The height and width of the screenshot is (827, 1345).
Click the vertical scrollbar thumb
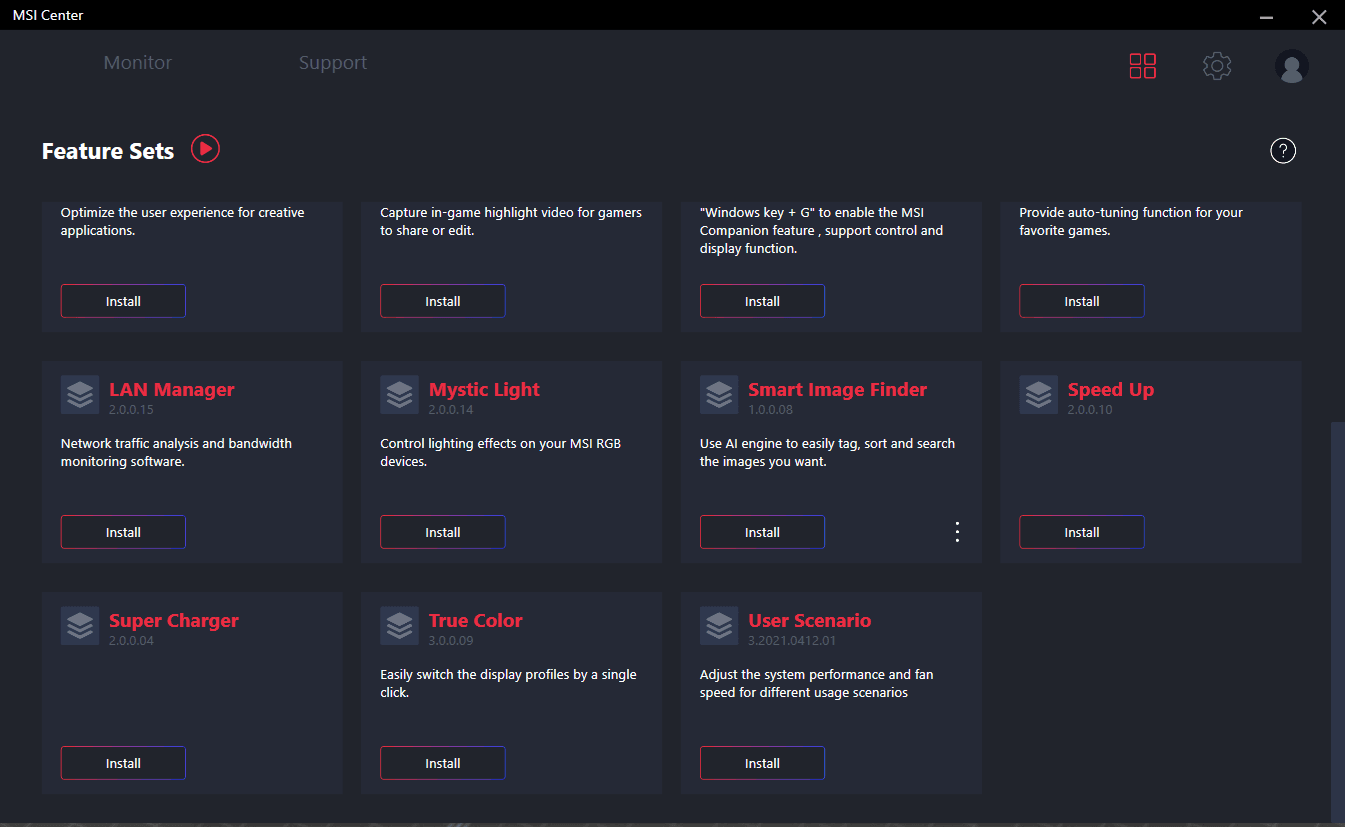point(1336,620)
